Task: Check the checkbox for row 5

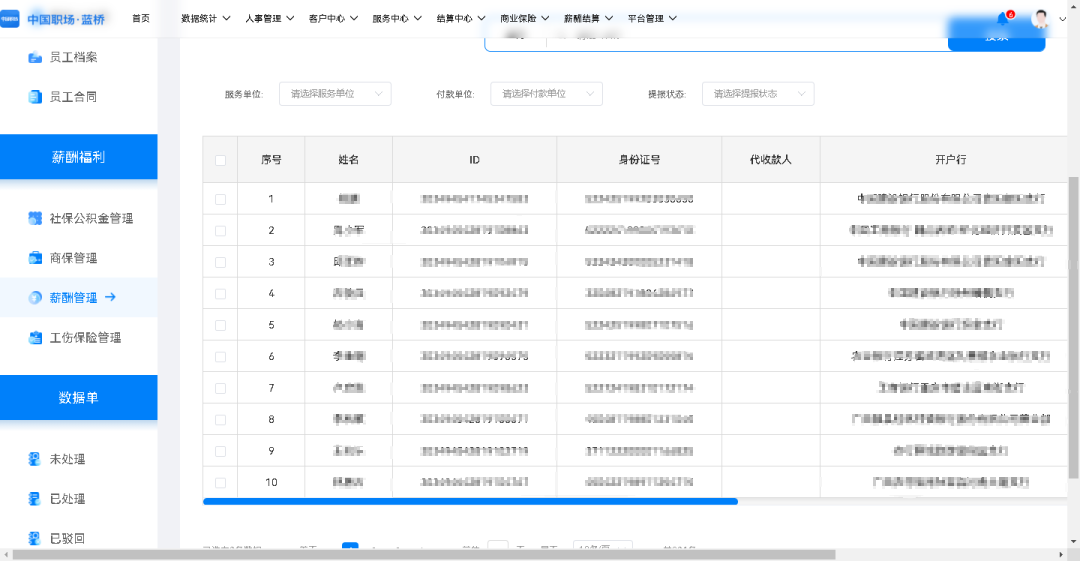Action: pyautogui.click(x=220, y=325)
